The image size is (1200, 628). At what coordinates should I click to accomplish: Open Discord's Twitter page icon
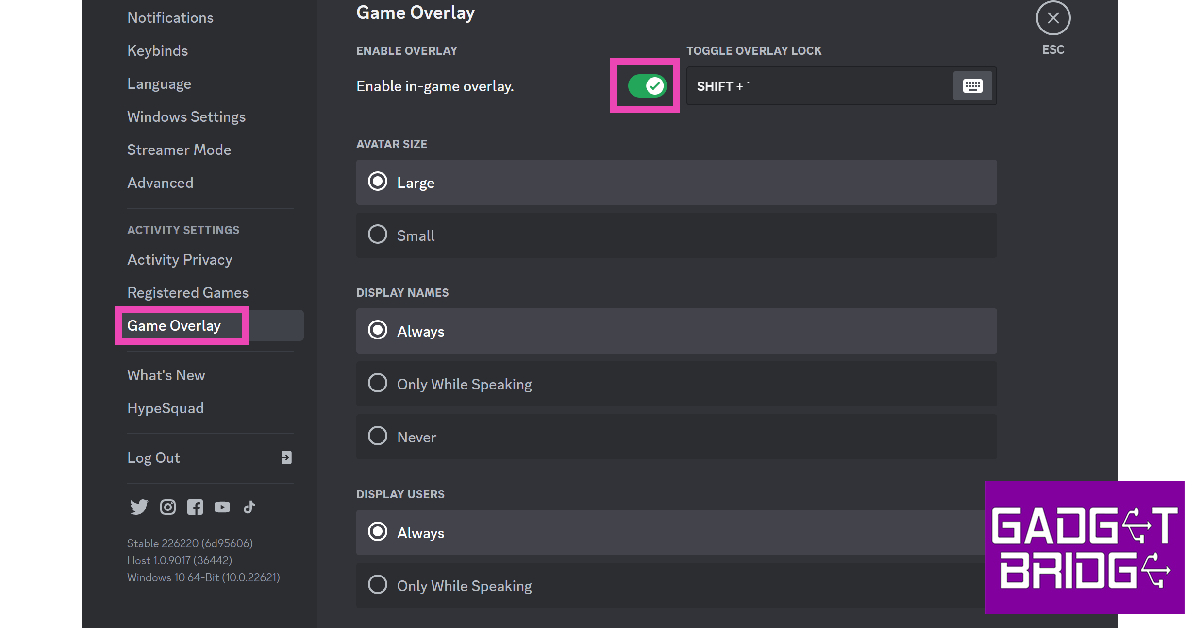139,507
